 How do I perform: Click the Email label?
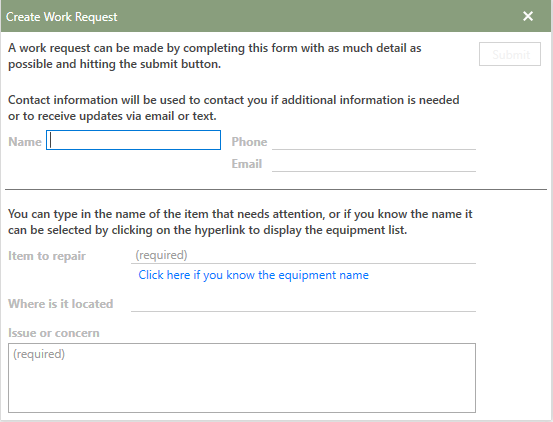click(x=247, y=164)
